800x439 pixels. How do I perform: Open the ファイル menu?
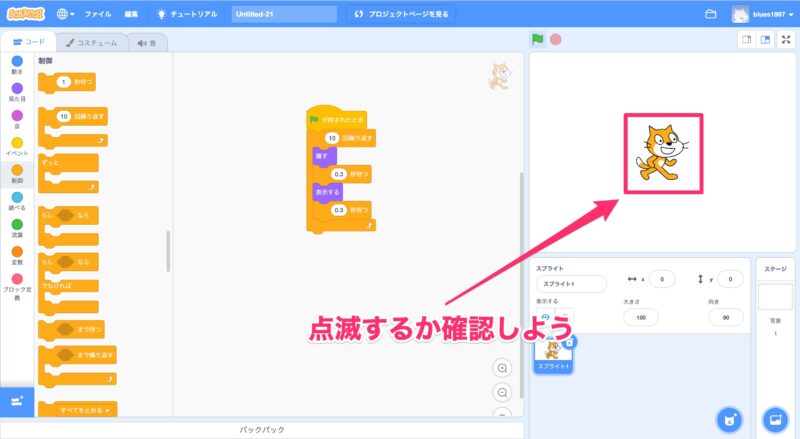(x=98, y=14)
